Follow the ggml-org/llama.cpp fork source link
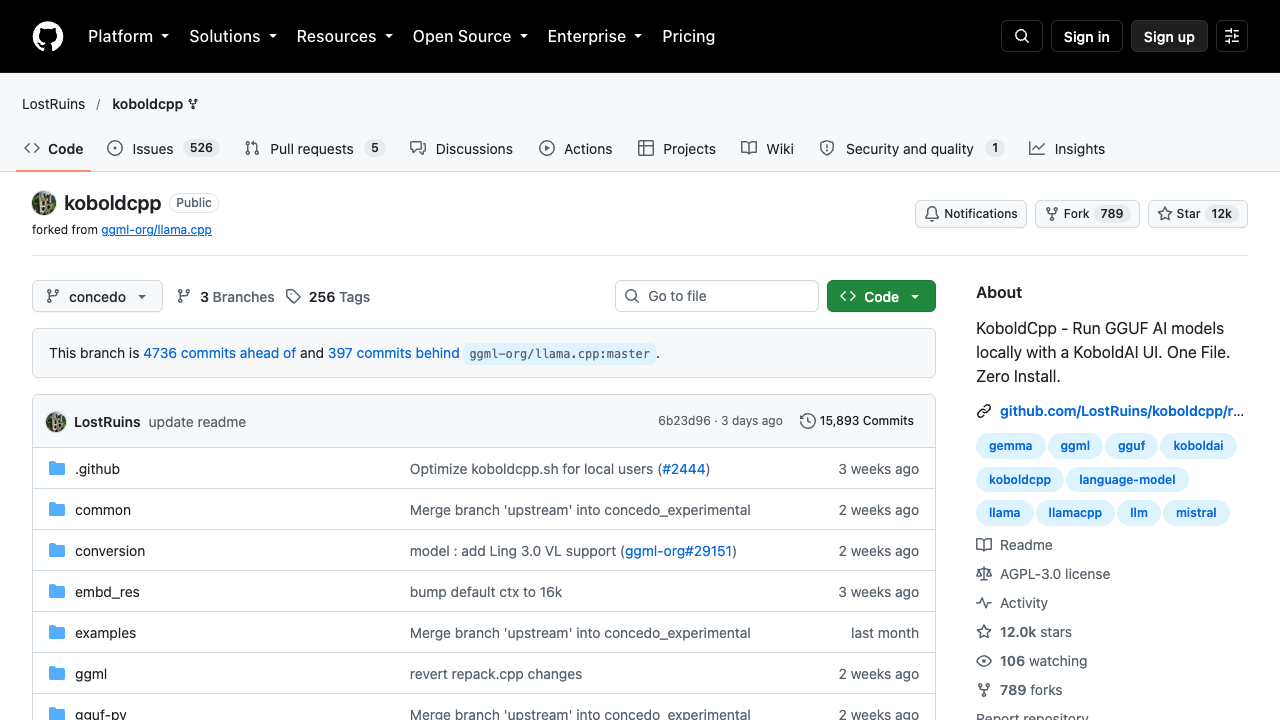Image resolution: width=1280 pixels, height=720 pixels. (157, 229)
